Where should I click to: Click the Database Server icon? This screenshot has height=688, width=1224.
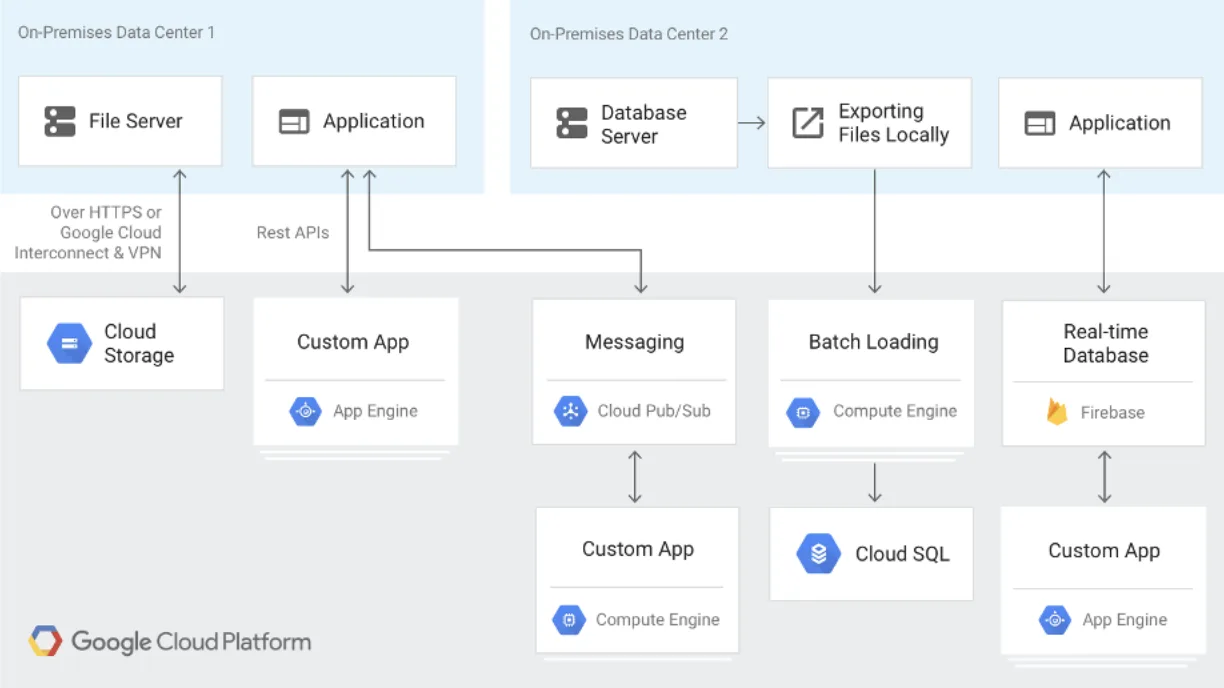point(572,124)
